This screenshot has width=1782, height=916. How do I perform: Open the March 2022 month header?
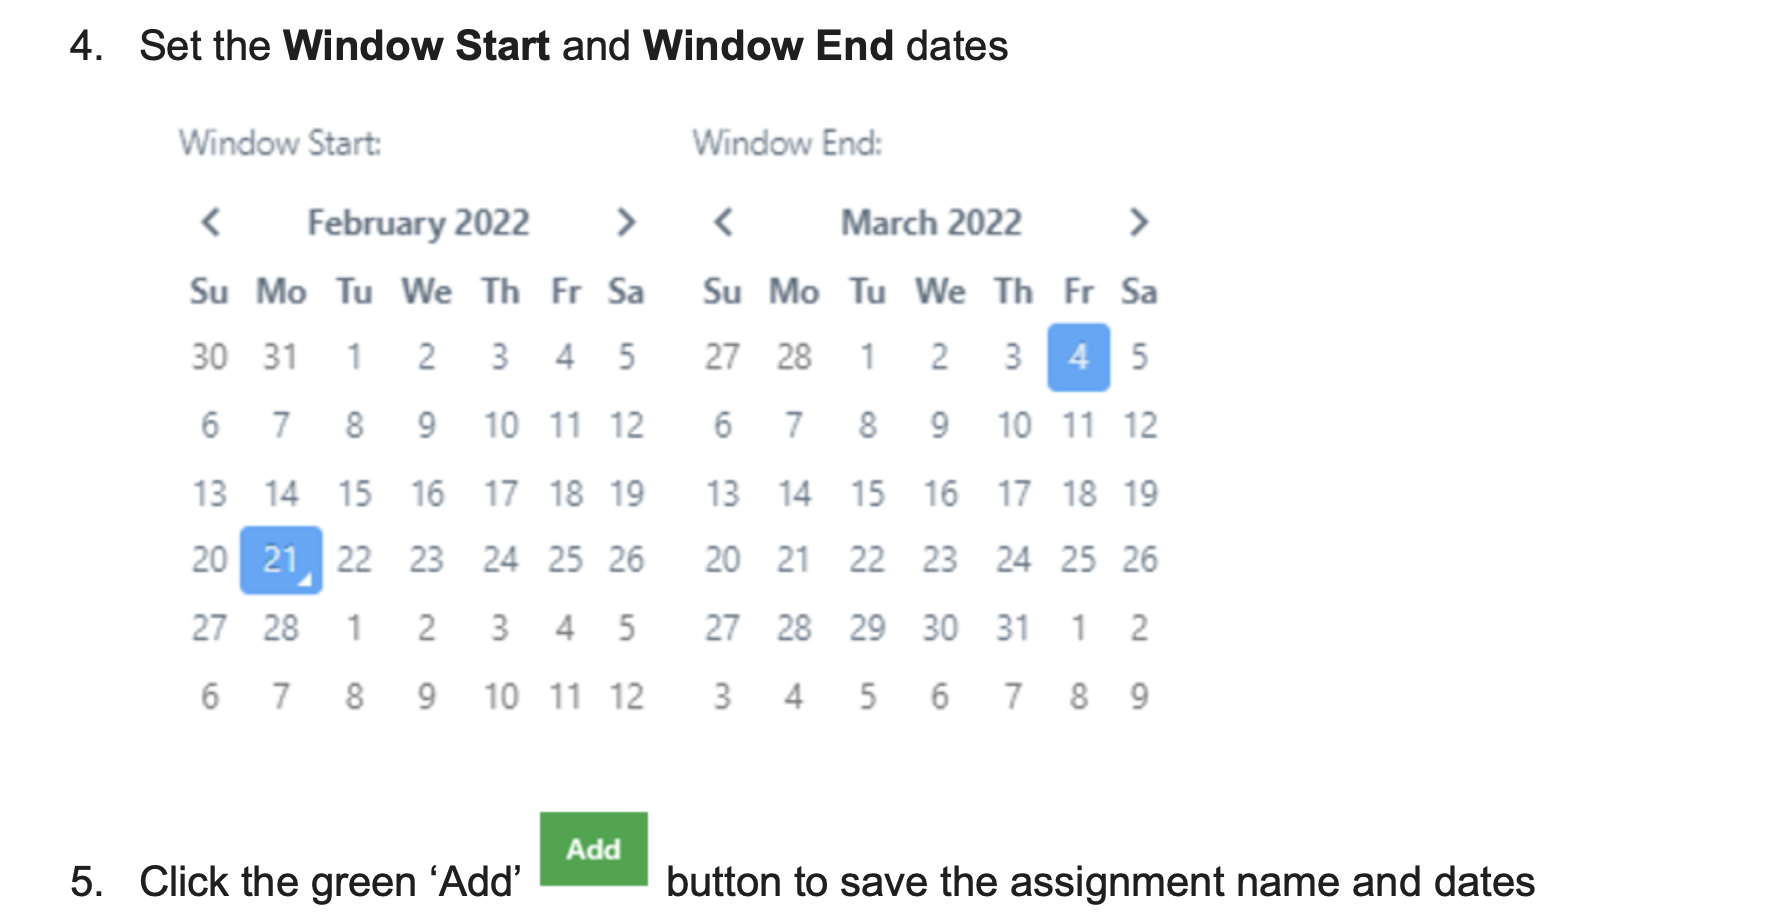pyautogui.click(x=931, y=222)
